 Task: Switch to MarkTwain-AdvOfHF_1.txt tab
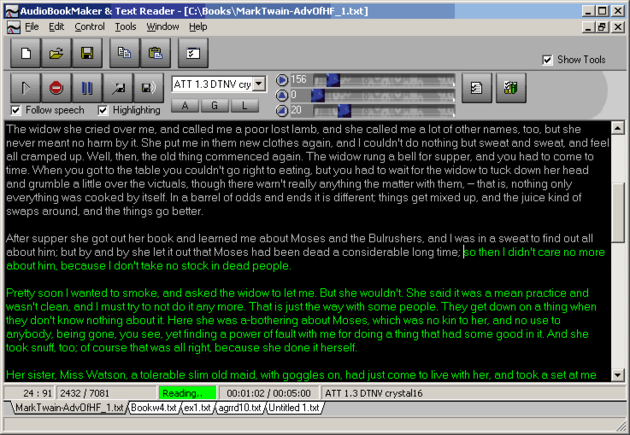pyautogui.click(x=69, y=408)
